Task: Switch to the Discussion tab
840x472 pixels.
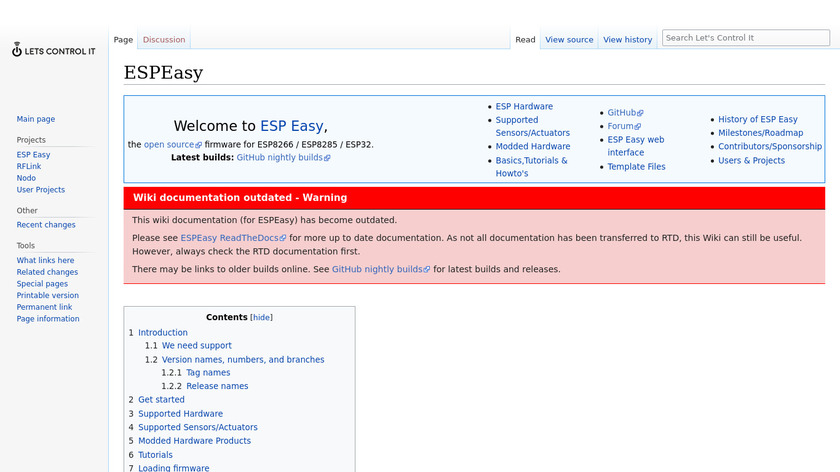Action: 164,40
